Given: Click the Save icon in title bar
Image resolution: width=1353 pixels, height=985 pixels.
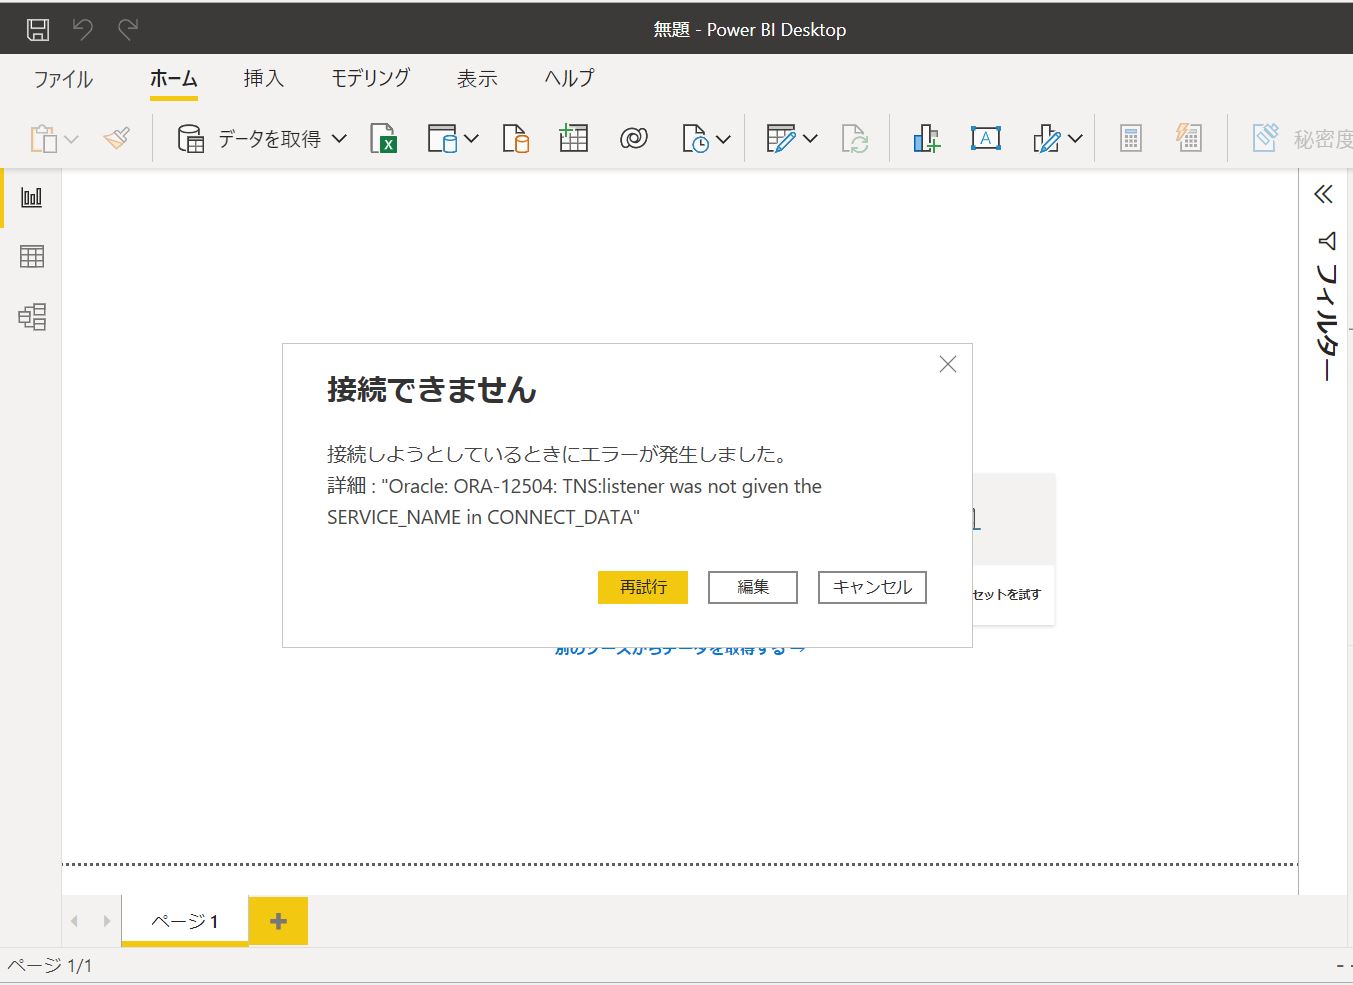Looking at the screenshot, I should 38,29.
